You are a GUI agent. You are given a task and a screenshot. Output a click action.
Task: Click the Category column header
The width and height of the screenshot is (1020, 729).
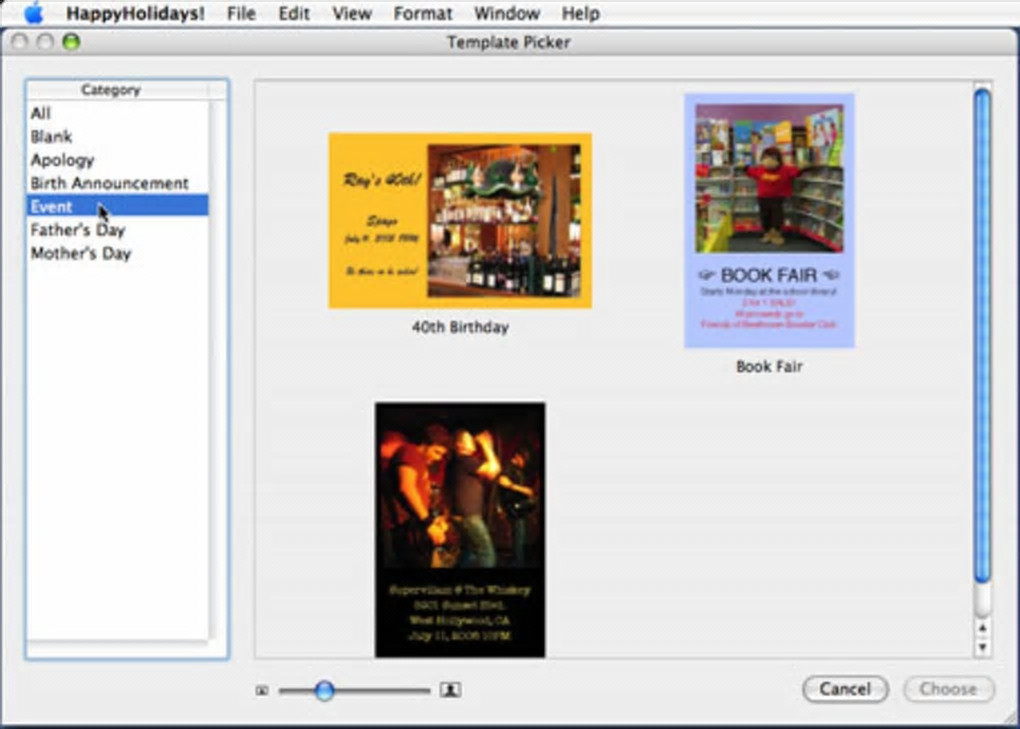(x=118, y=90)
